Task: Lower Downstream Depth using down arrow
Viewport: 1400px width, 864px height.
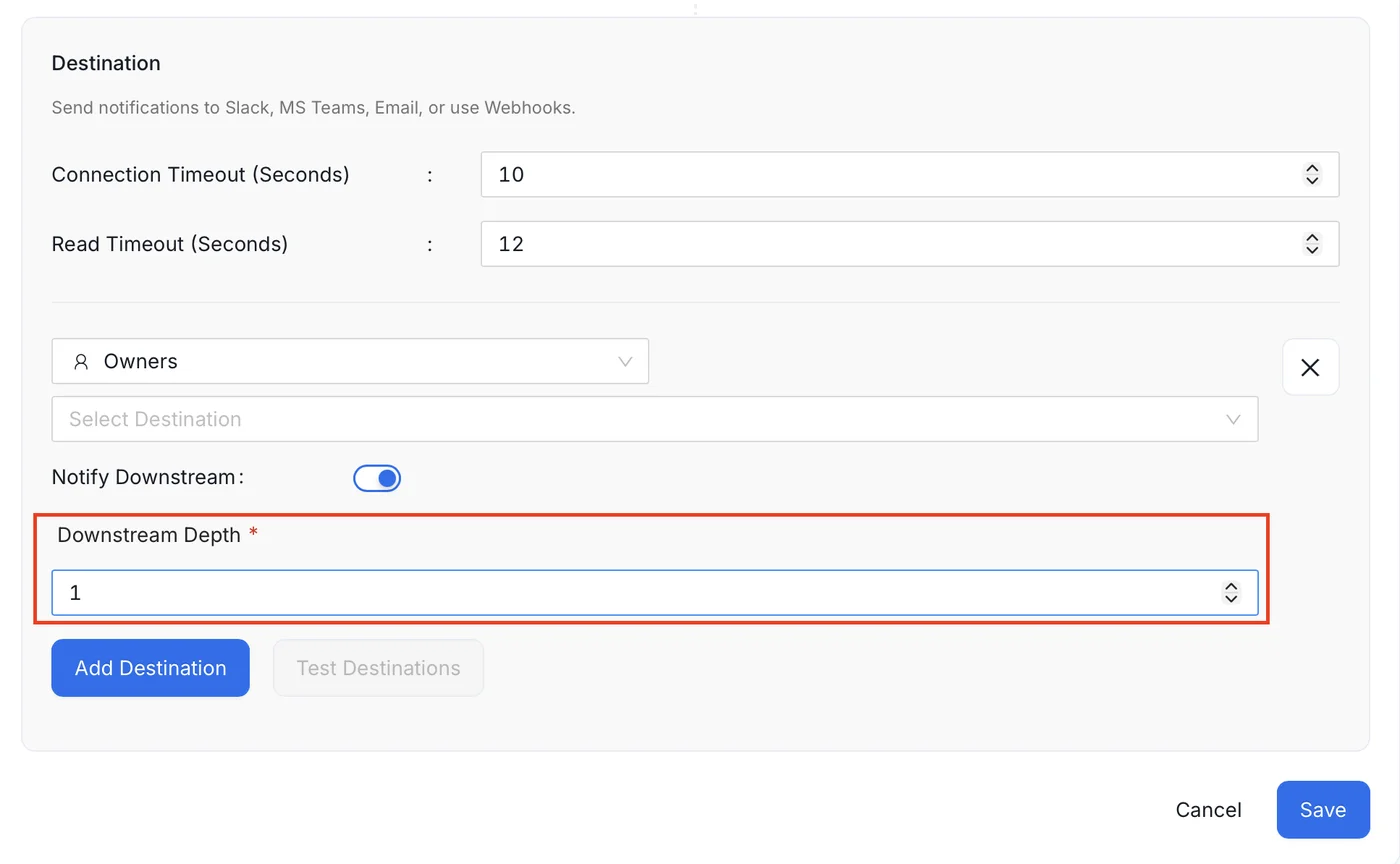Action: (1231, 599)
